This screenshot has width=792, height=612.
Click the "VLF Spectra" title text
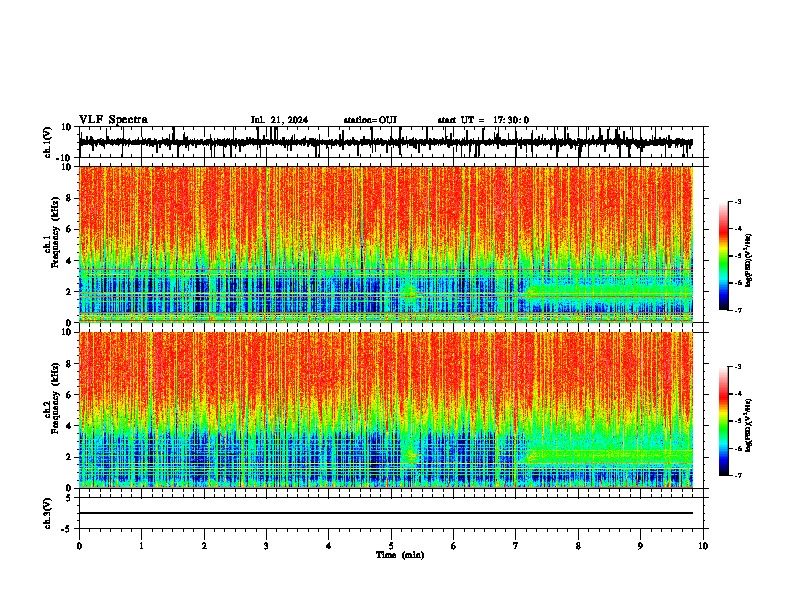[x=113, y=120]
